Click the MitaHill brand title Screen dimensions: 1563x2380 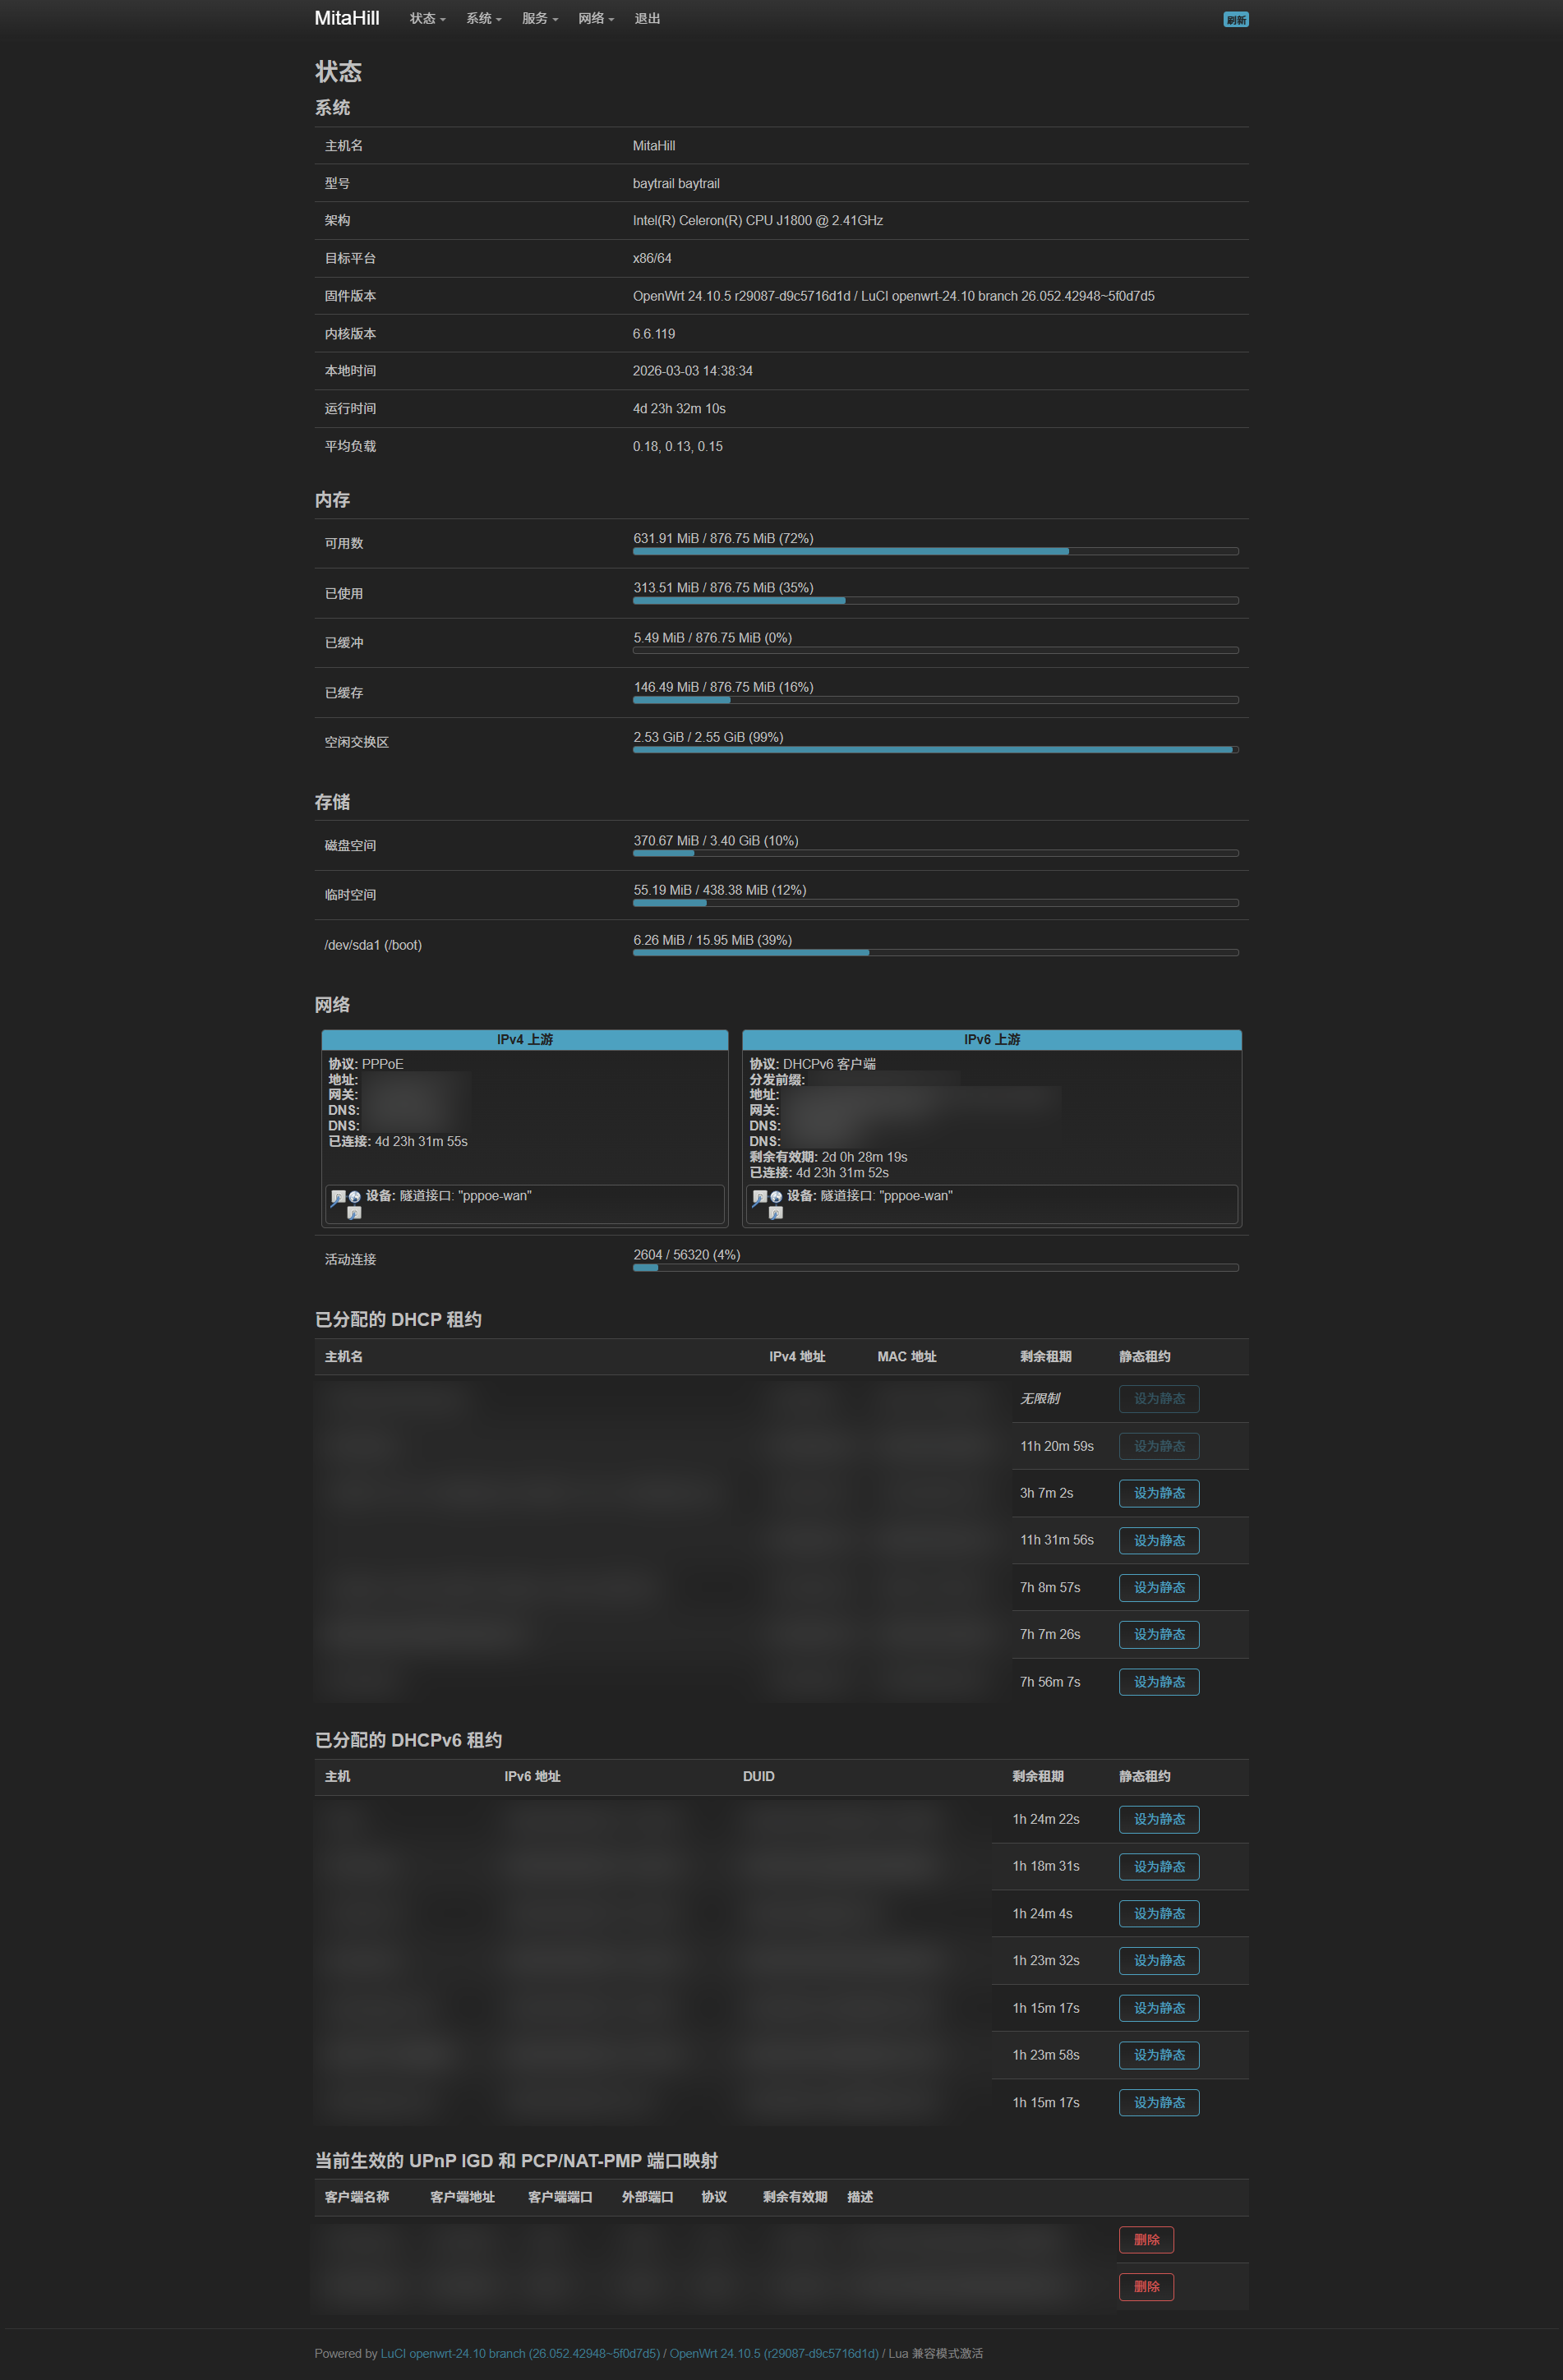tap(346, 18)
